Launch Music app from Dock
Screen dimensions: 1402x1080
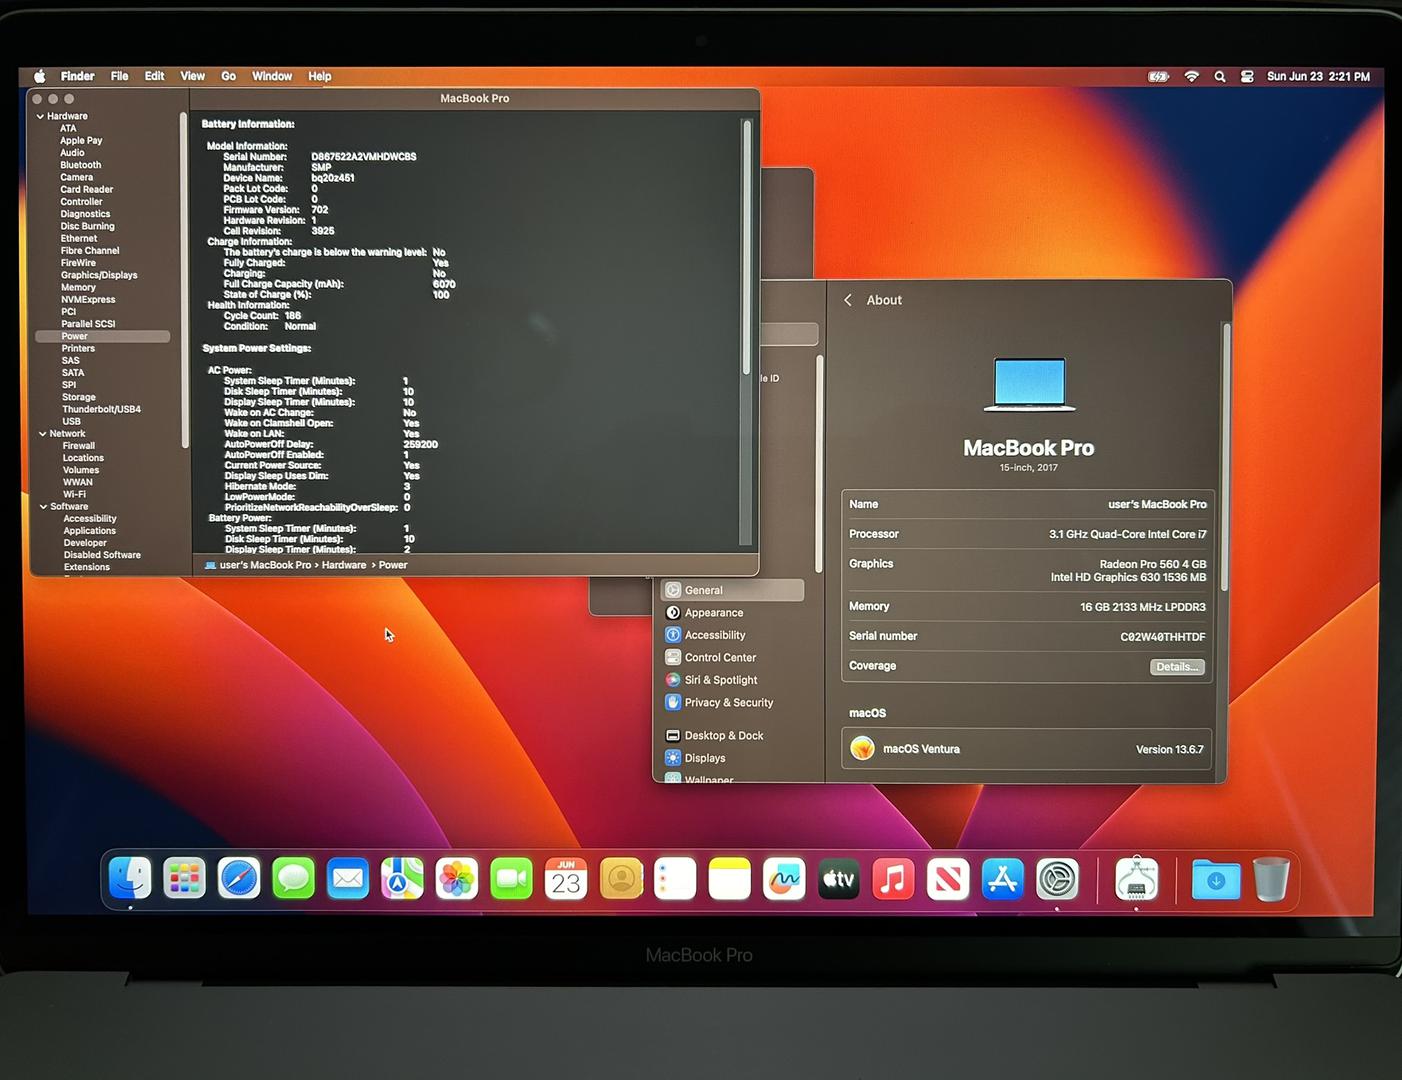coord(893,878)
